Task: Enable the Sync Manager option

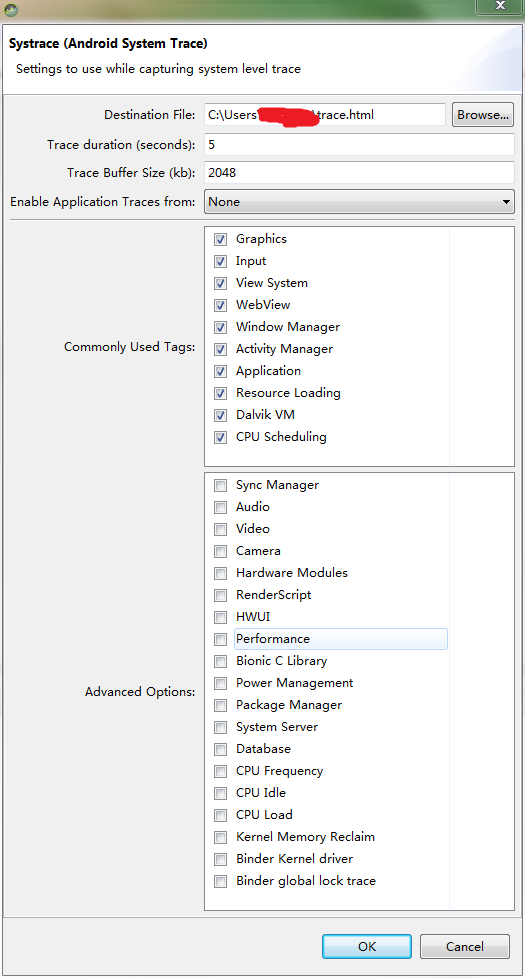Action: [220, 485]
